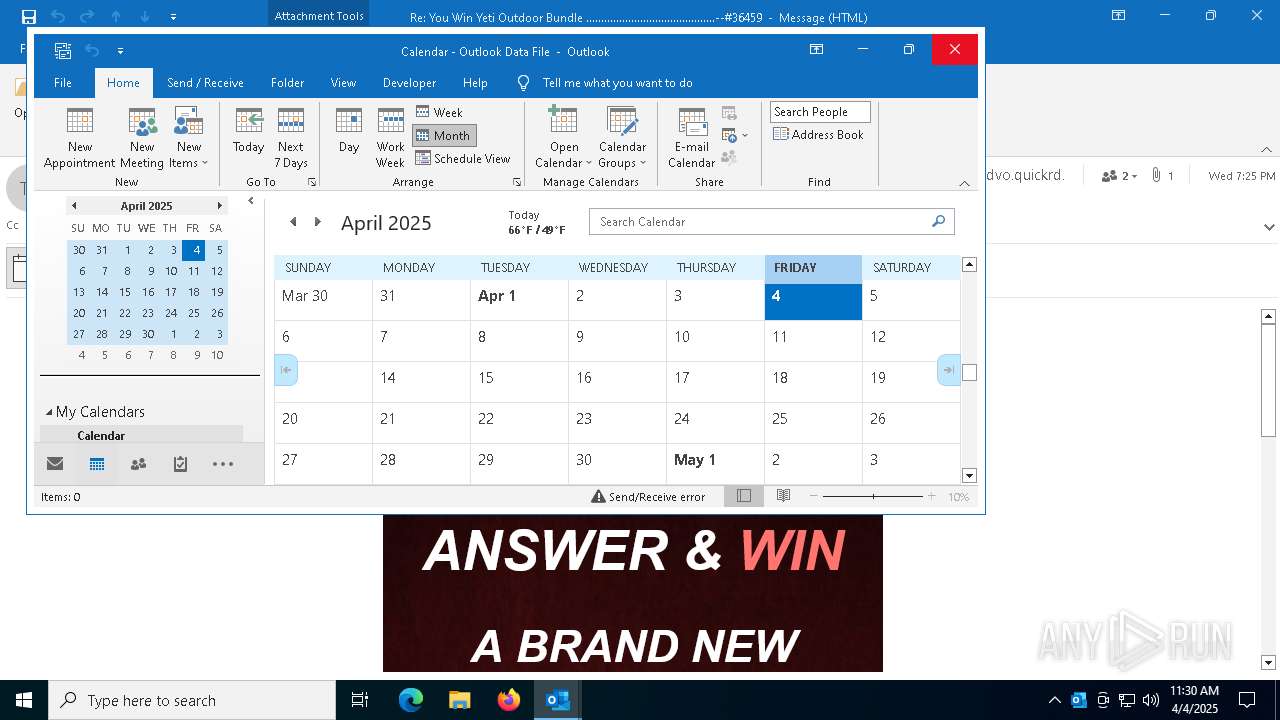Select the Week view button

coord(439,112)
